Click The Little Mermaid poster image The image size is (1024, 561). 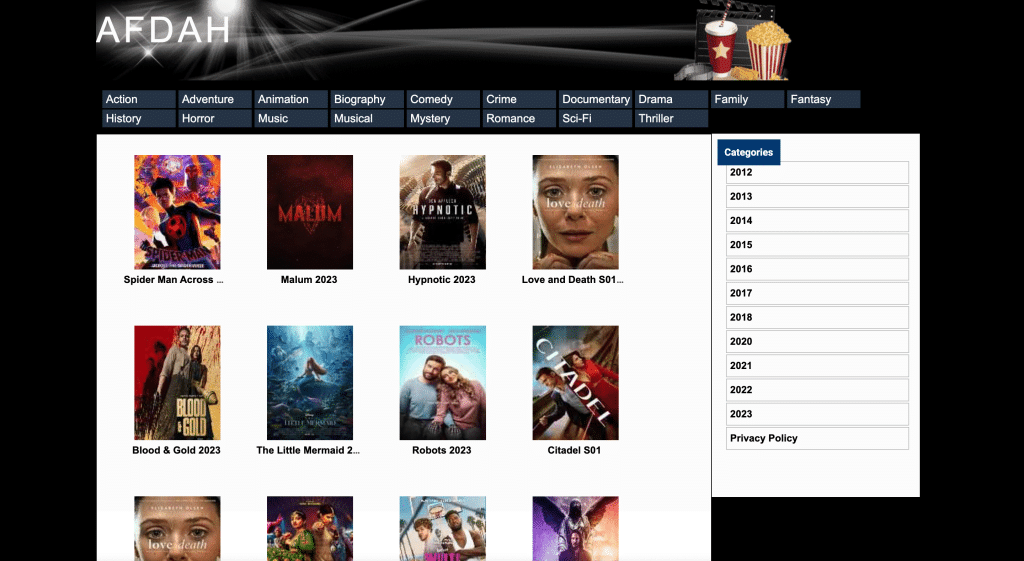click(x=310, y=382)
